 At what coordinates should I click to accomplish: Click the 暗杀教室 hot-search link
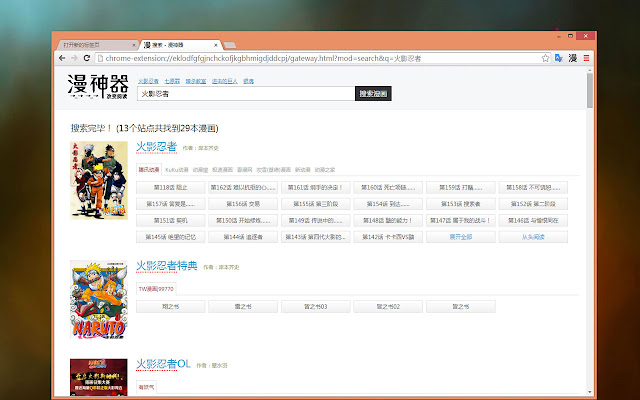(x=196, y=81)
